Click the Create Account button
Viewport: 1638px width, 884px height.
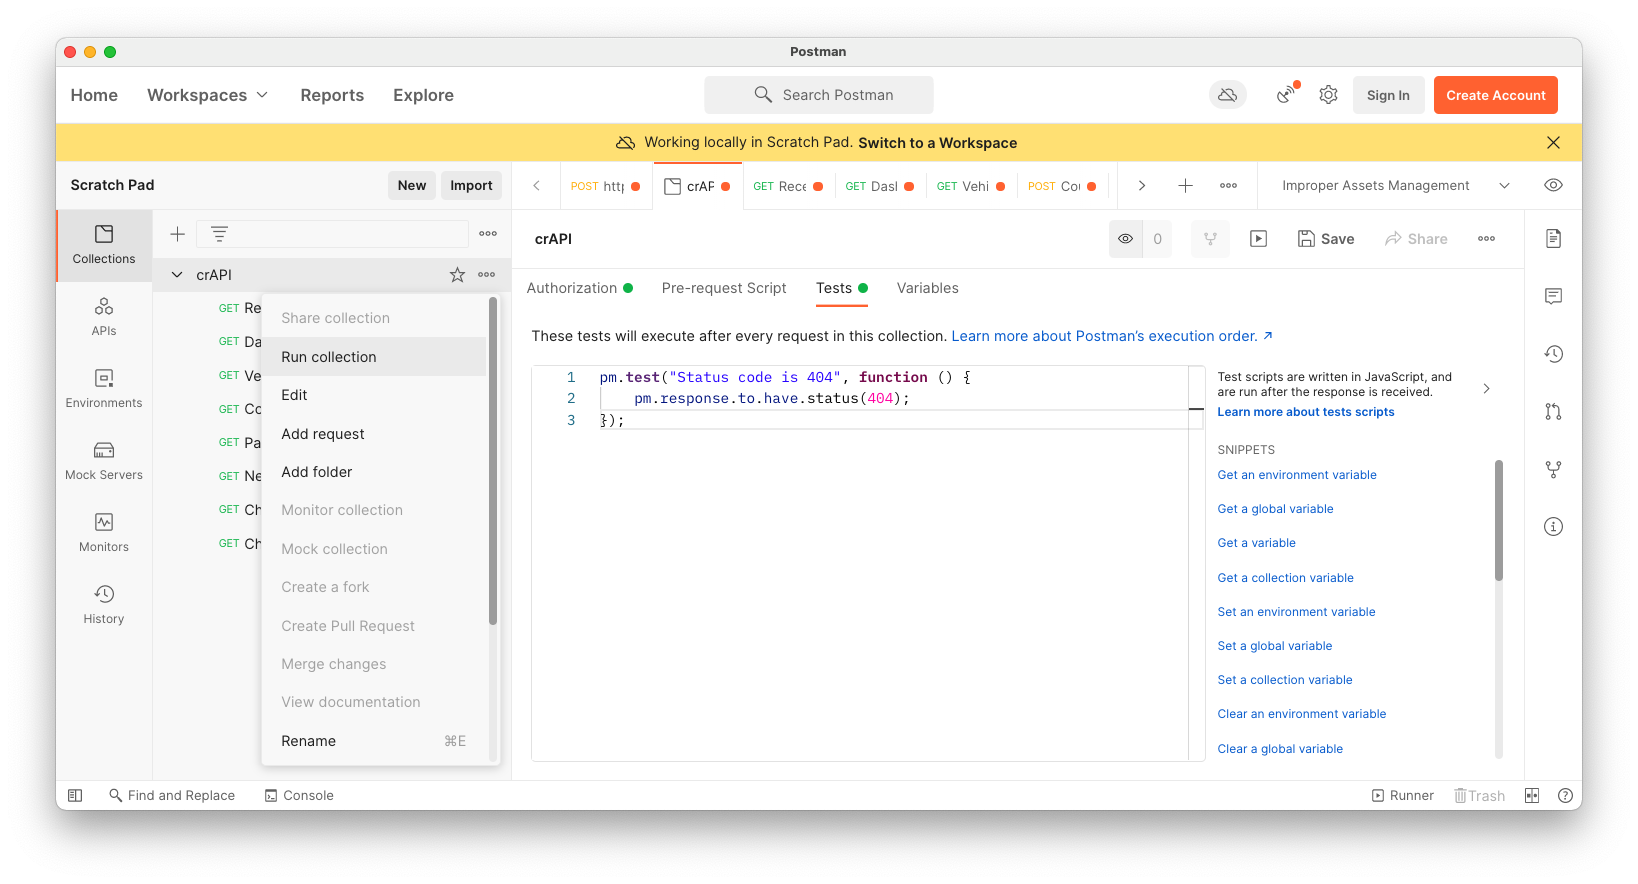[x=1495, y=95]
